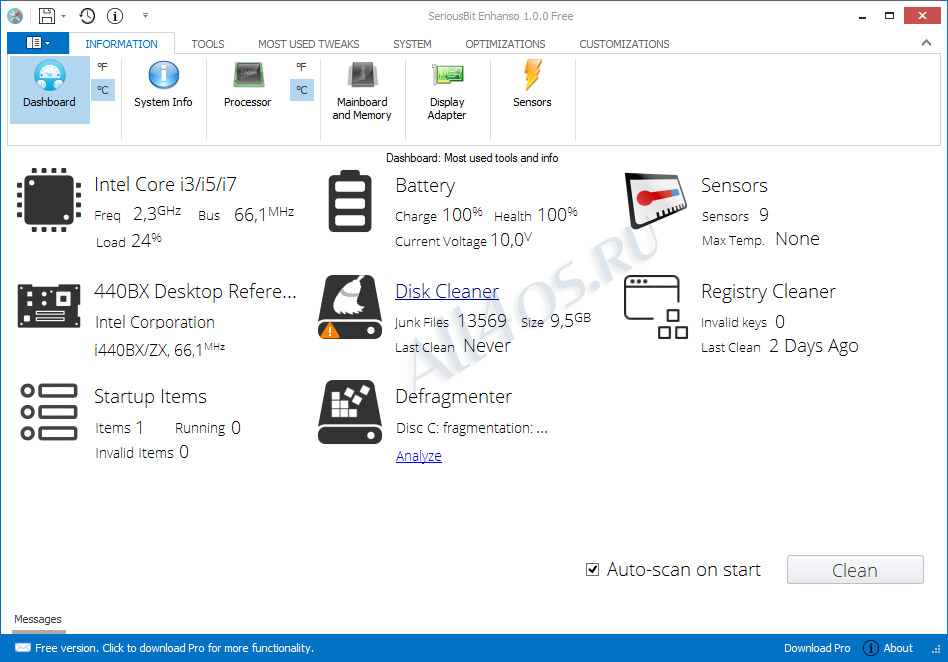Viewport: 948px width, 662px height.
Task: Click Disc C: fragmentation text
Action: [x=472, y=428]
